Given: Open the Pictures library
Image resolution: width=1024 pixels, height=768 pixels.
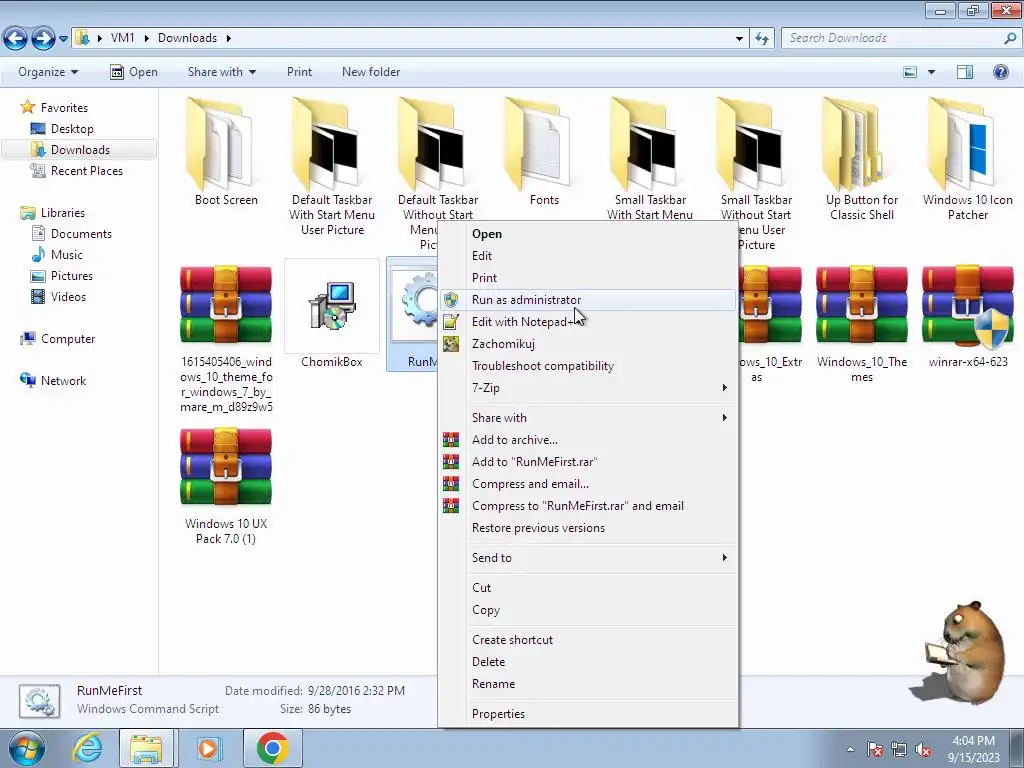Looking at the screenshot, I should (x=62, y=276).
